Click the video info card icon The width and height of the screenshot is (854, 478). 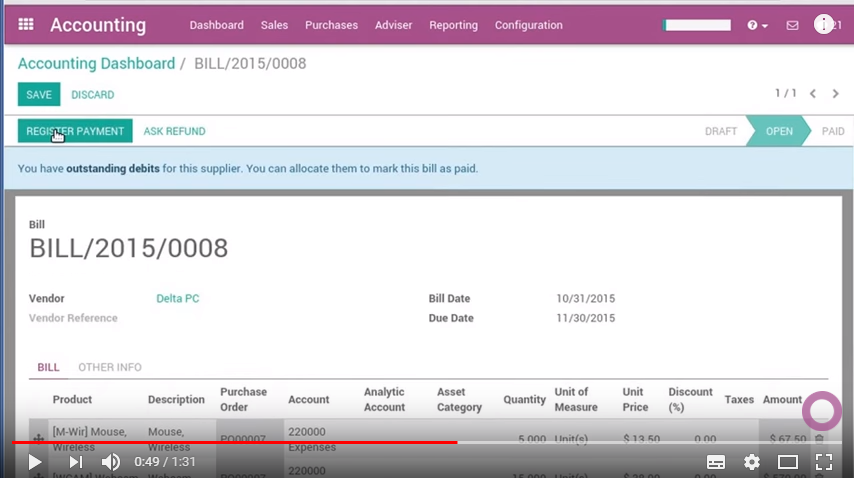(822, 25)
